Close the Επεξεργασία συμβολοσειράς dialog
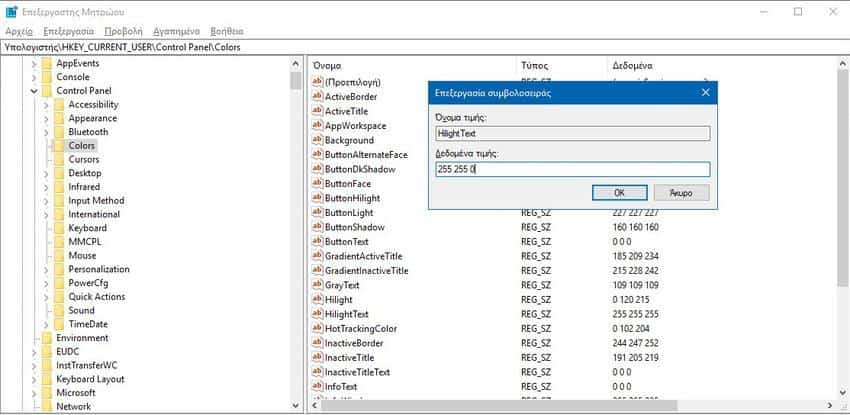 705,93
